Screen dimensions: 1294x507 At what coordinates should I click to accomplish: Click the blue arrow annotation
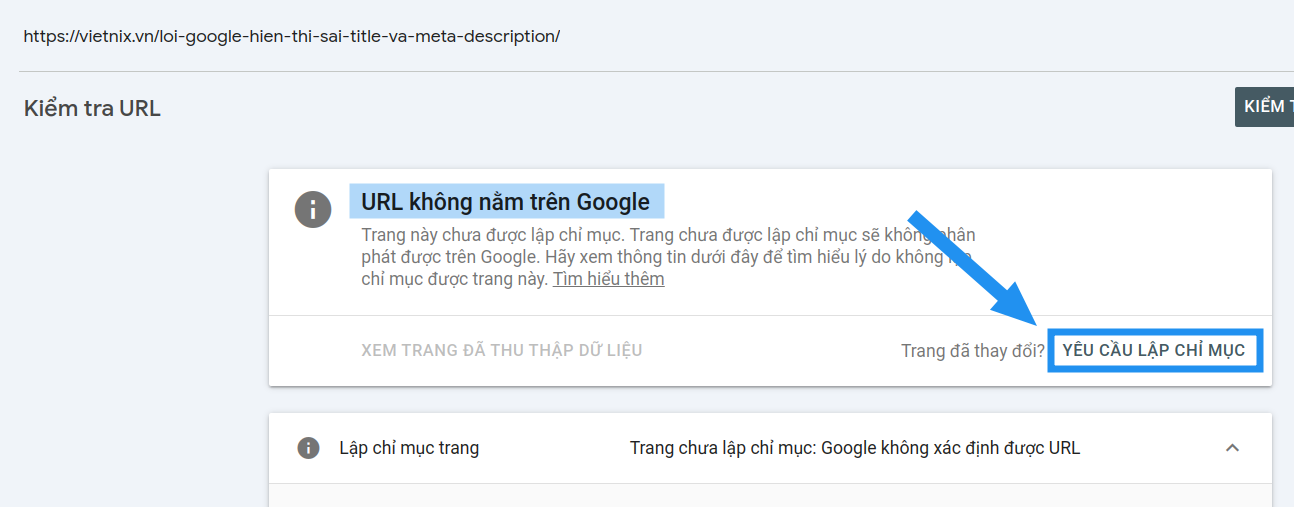coord(975,270)
